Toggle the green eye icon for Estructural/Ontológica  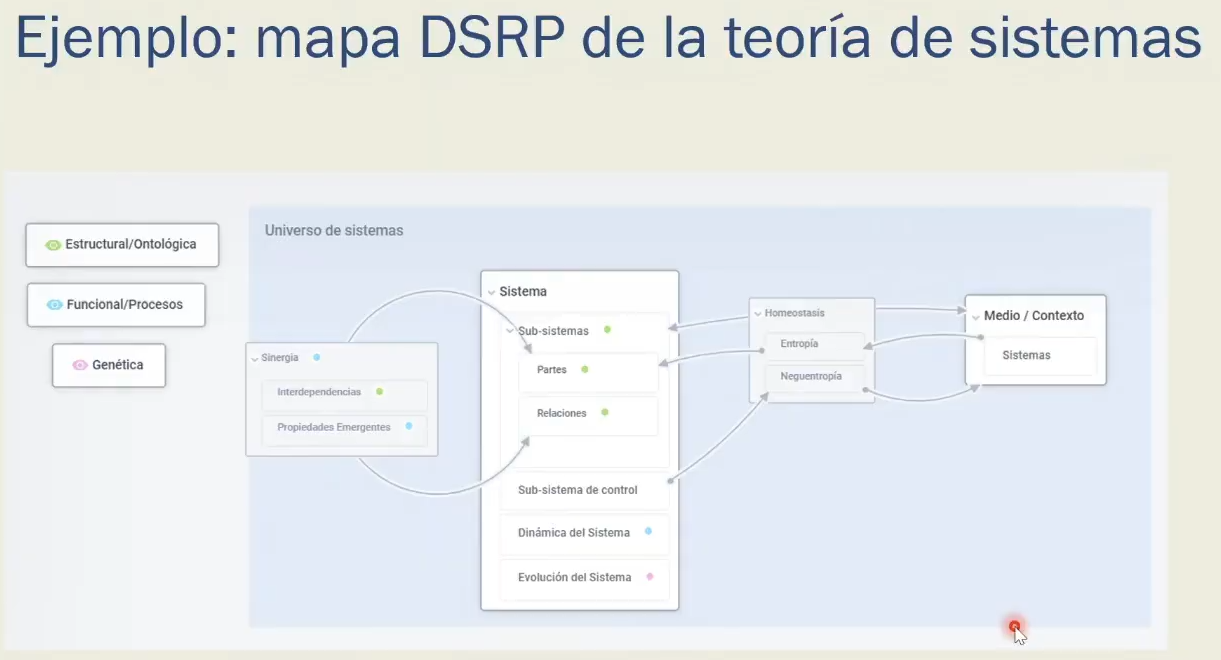[53, 245]
